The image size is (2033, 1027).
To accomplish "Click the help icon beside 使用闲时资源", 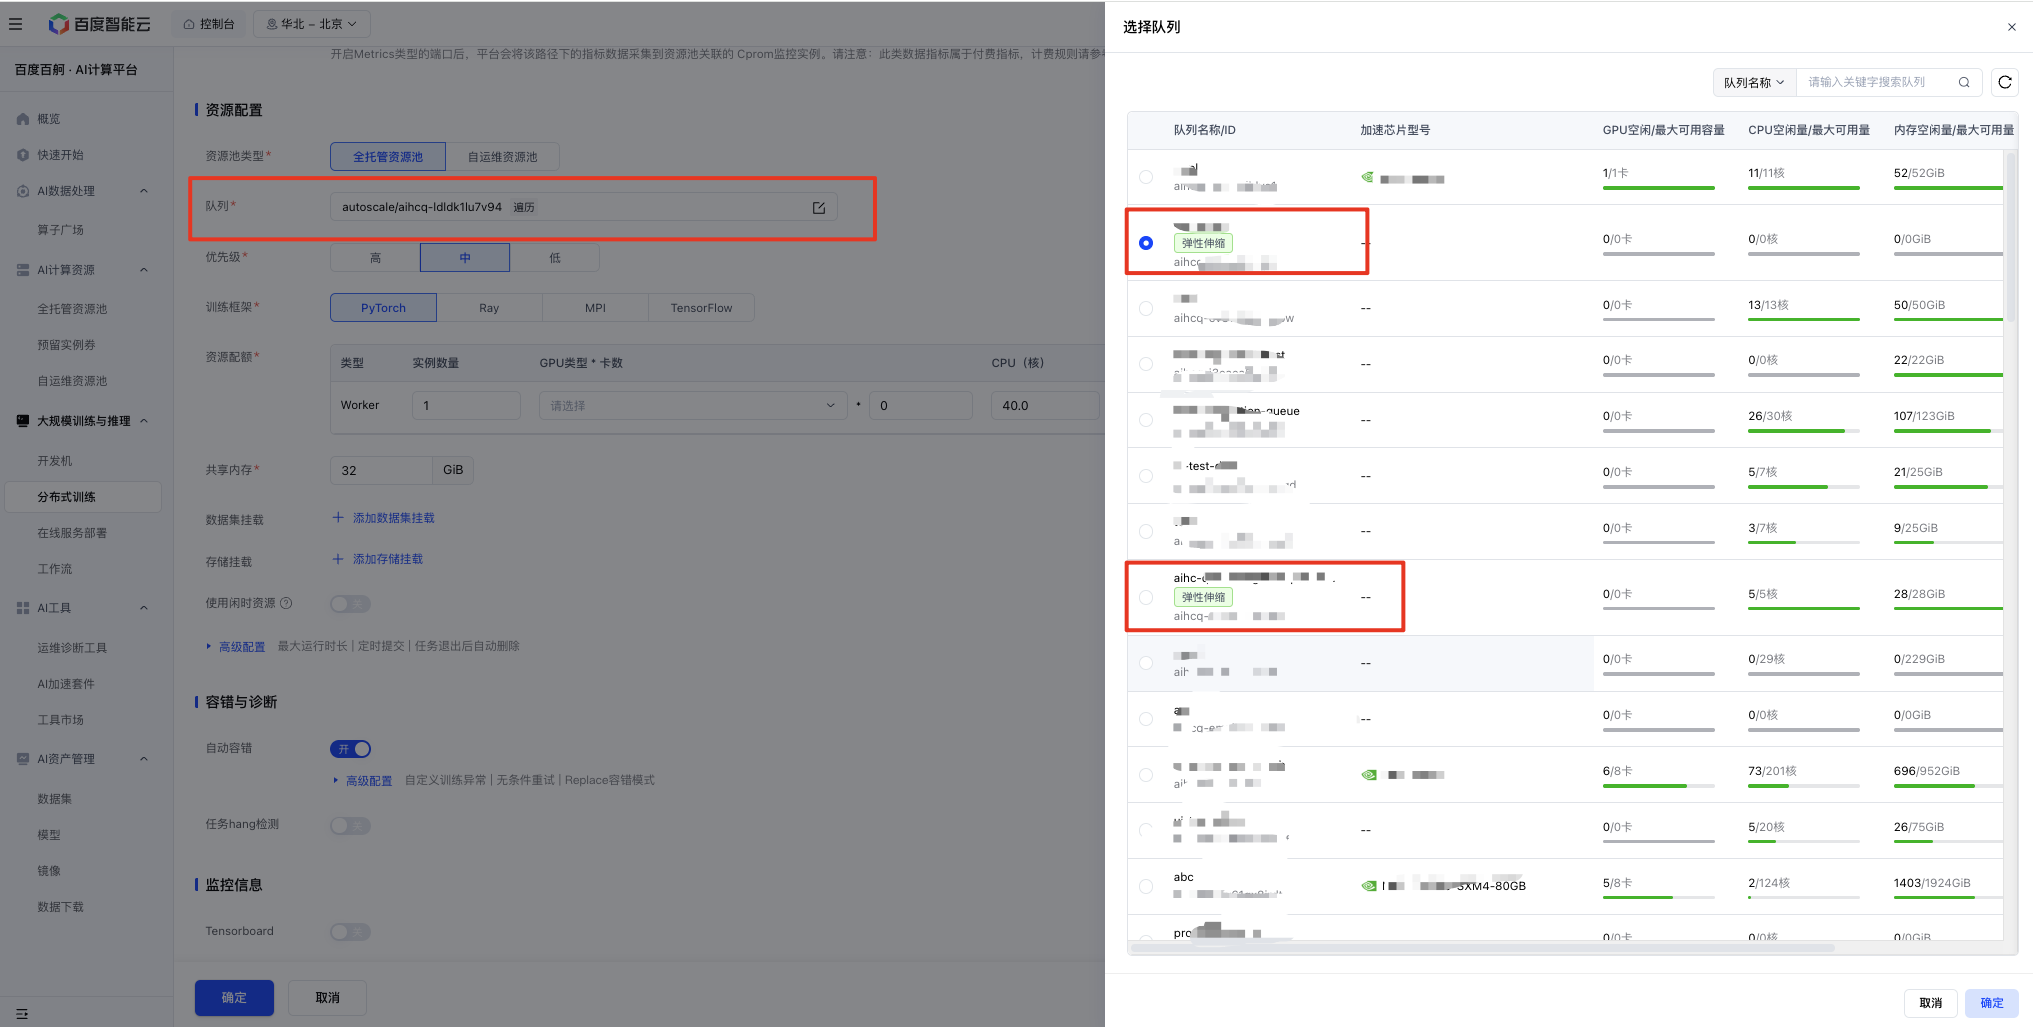I will pyautogui.click(x=286, y=603).
